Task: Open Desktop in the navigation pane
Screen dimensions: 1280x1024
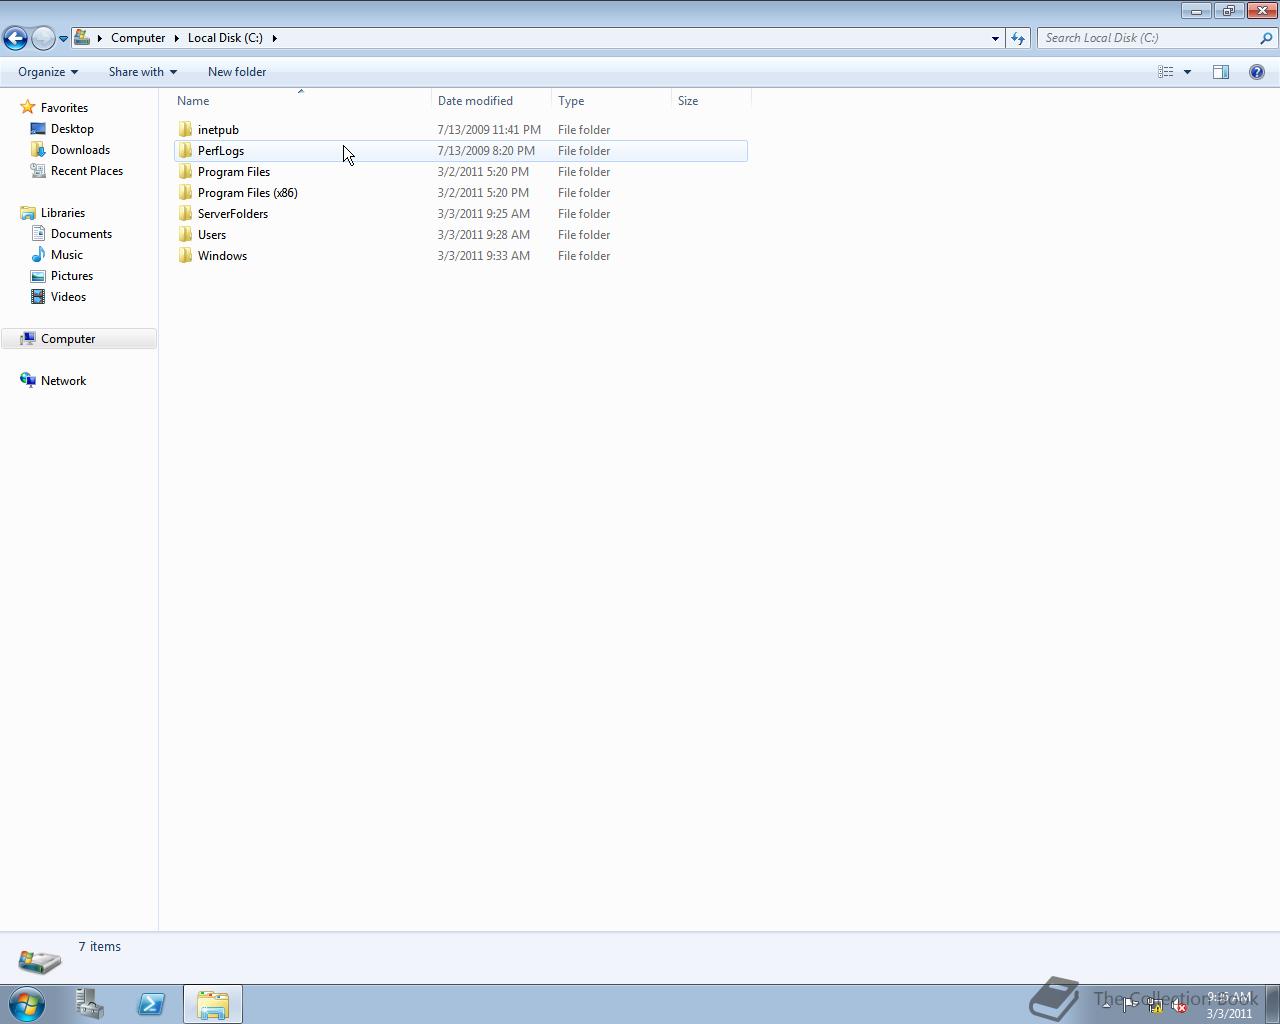Action: pyautogui.click(x=72, y=129)
